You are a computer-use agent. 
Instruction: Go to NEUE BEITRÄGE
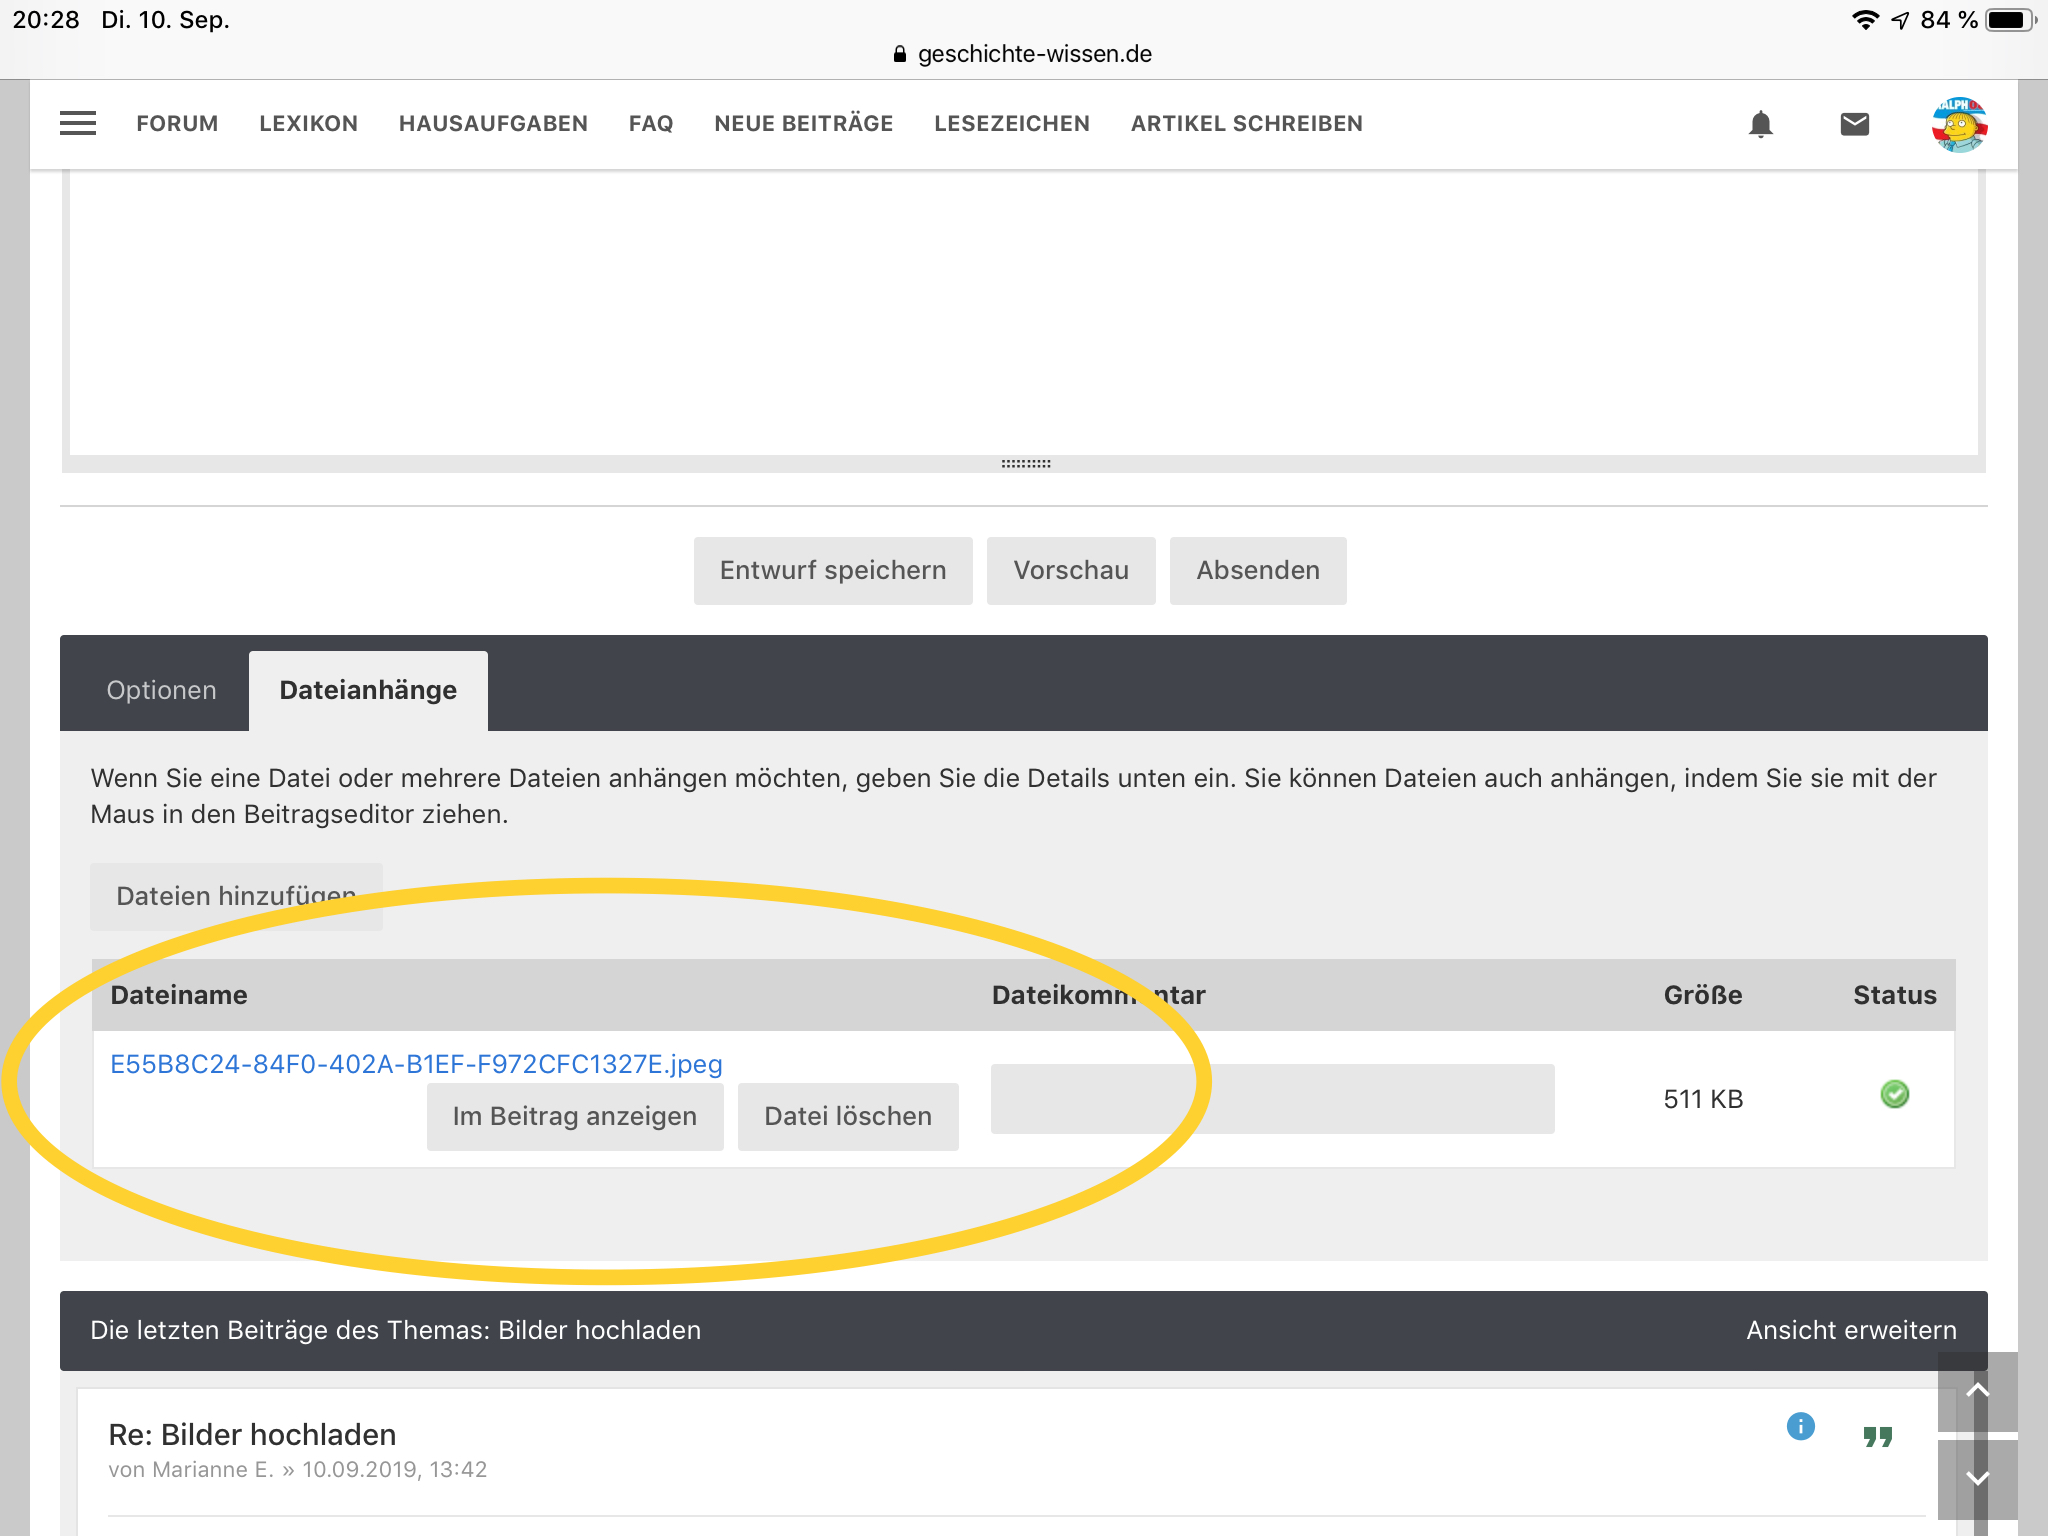click(803, 124)
